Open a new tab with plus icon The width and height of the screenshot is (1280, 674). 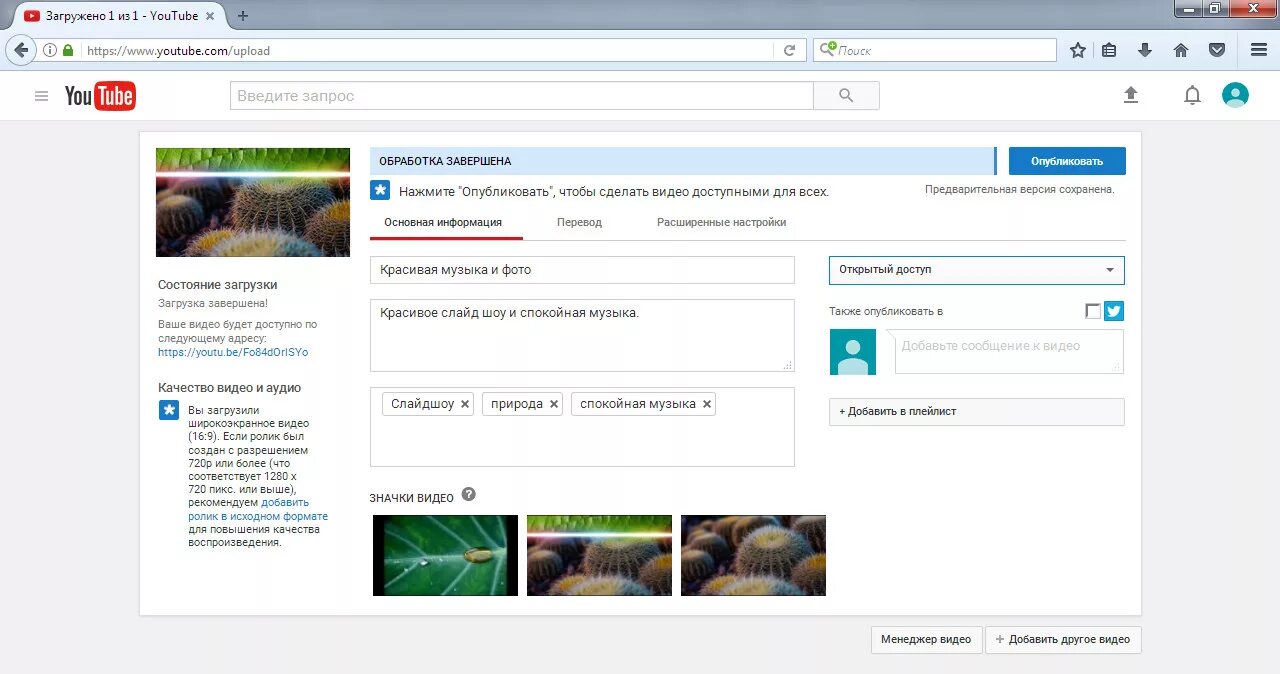pos(242,15)
